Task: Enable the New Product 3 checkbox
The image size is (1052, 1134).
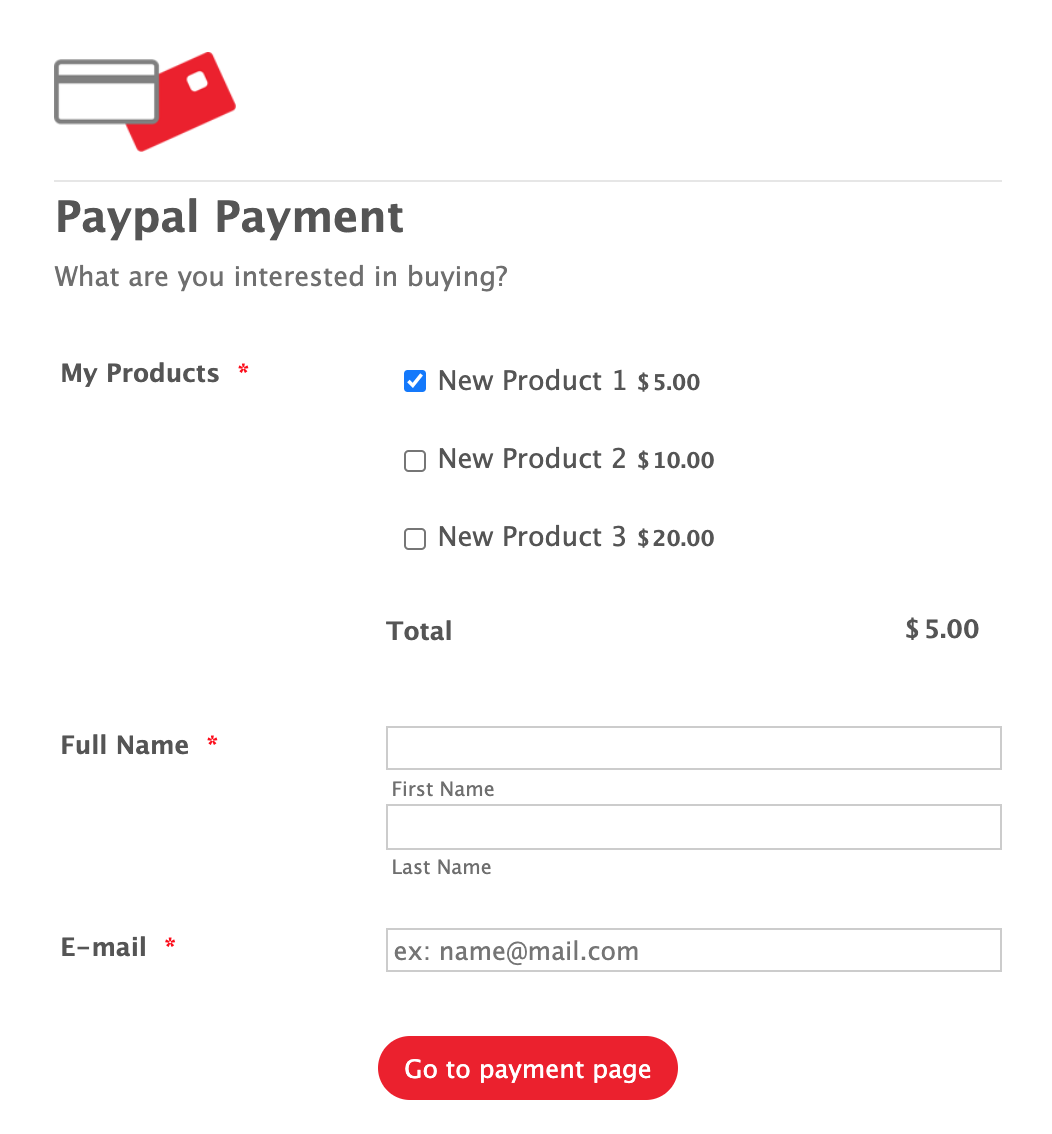Action: [415, 539]
